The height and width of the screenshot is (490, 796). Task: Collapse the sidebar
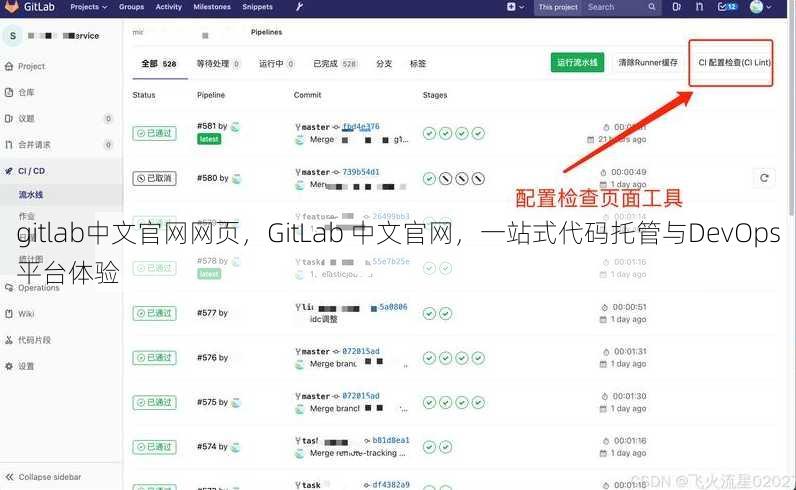coord(44,477)
